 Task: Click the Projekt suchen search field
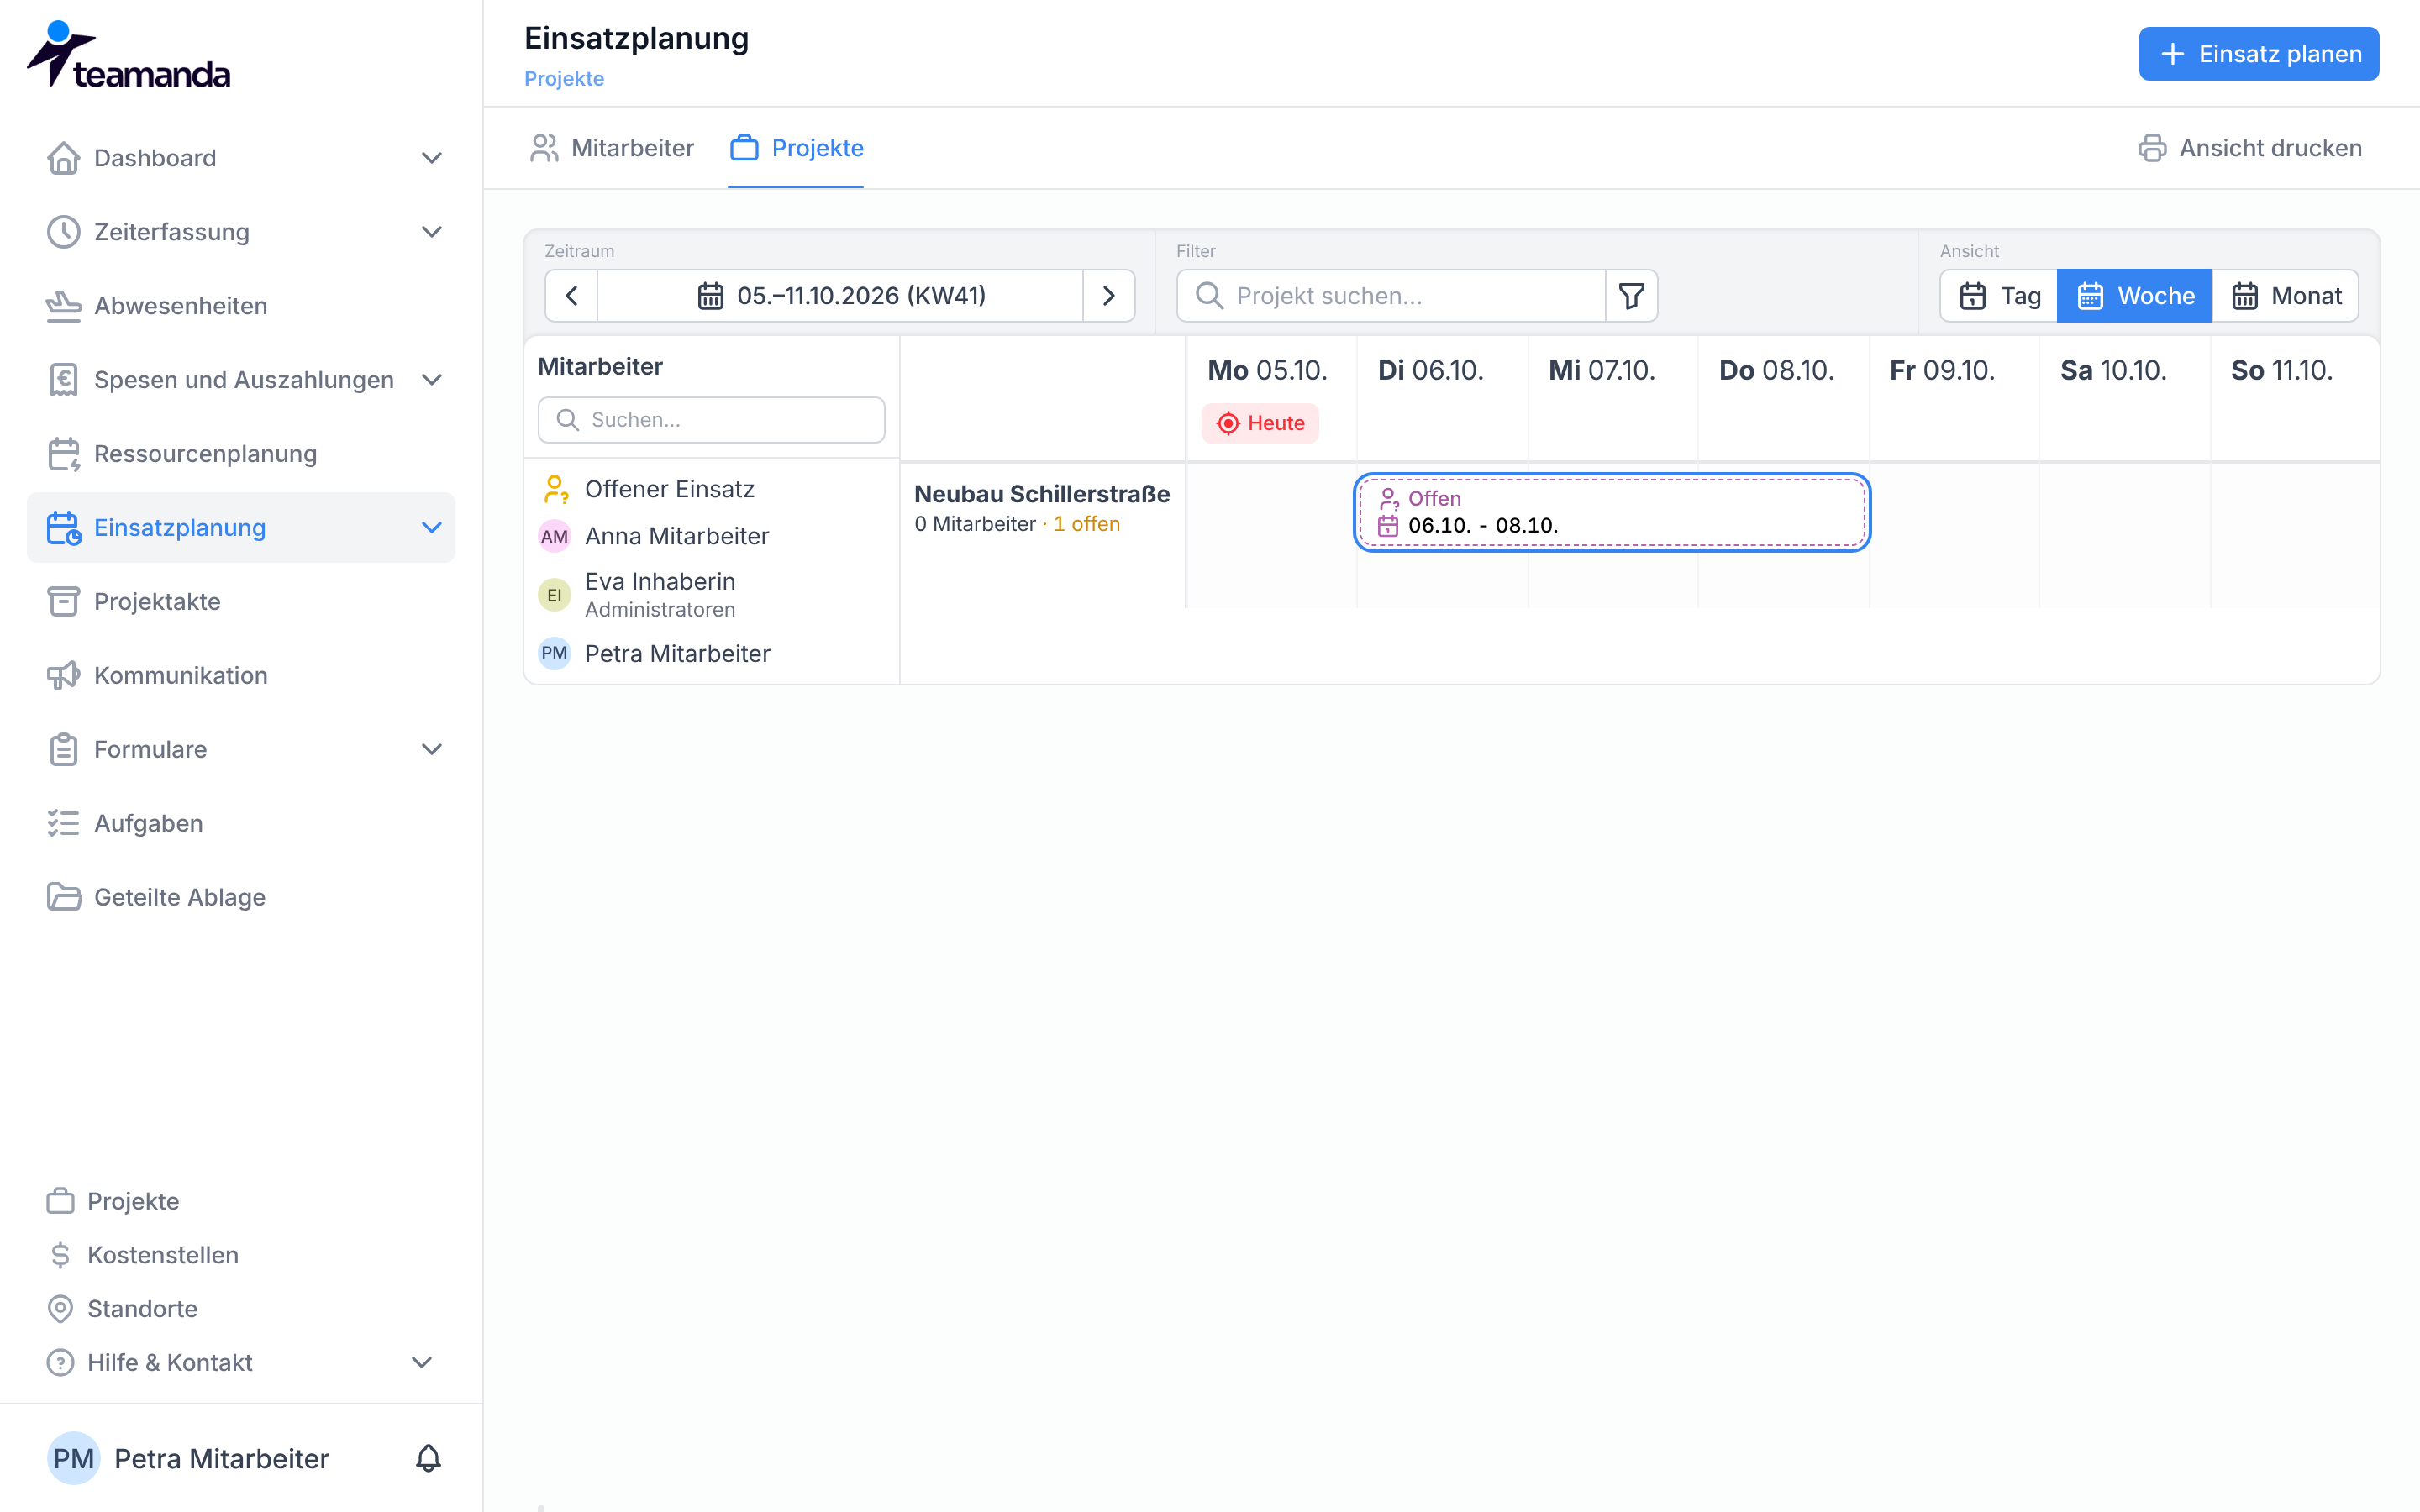(x=1391, y=296)
